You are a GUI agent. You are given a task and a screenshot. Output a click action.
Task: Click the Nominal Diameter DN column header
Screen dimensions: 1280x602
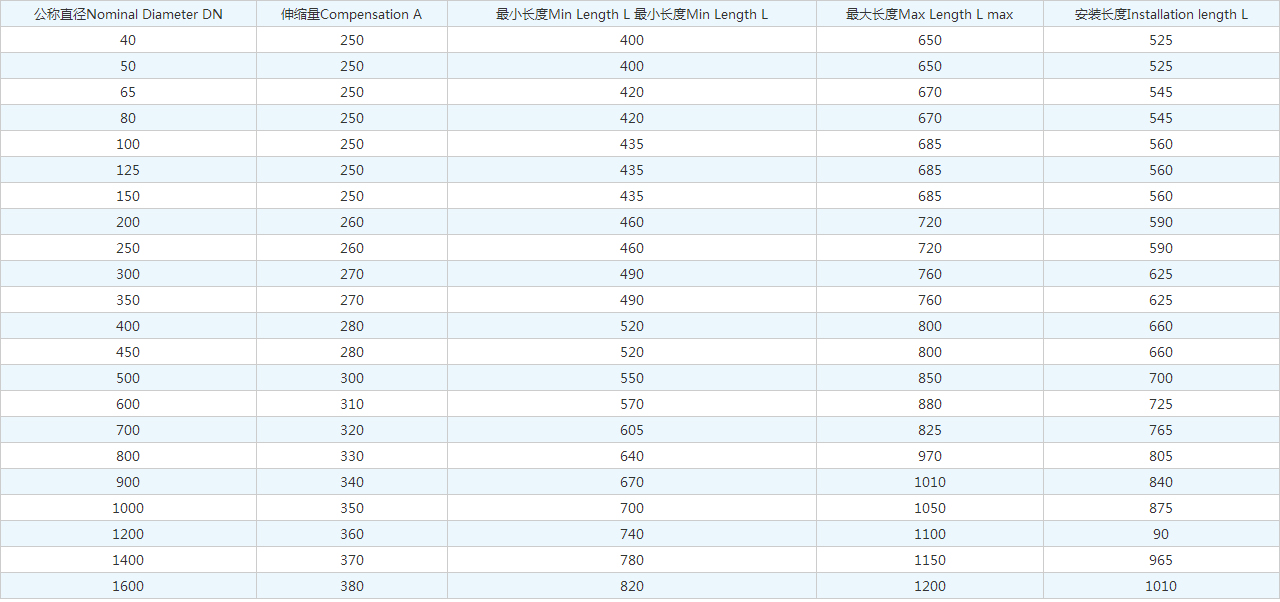pos(128,14)
